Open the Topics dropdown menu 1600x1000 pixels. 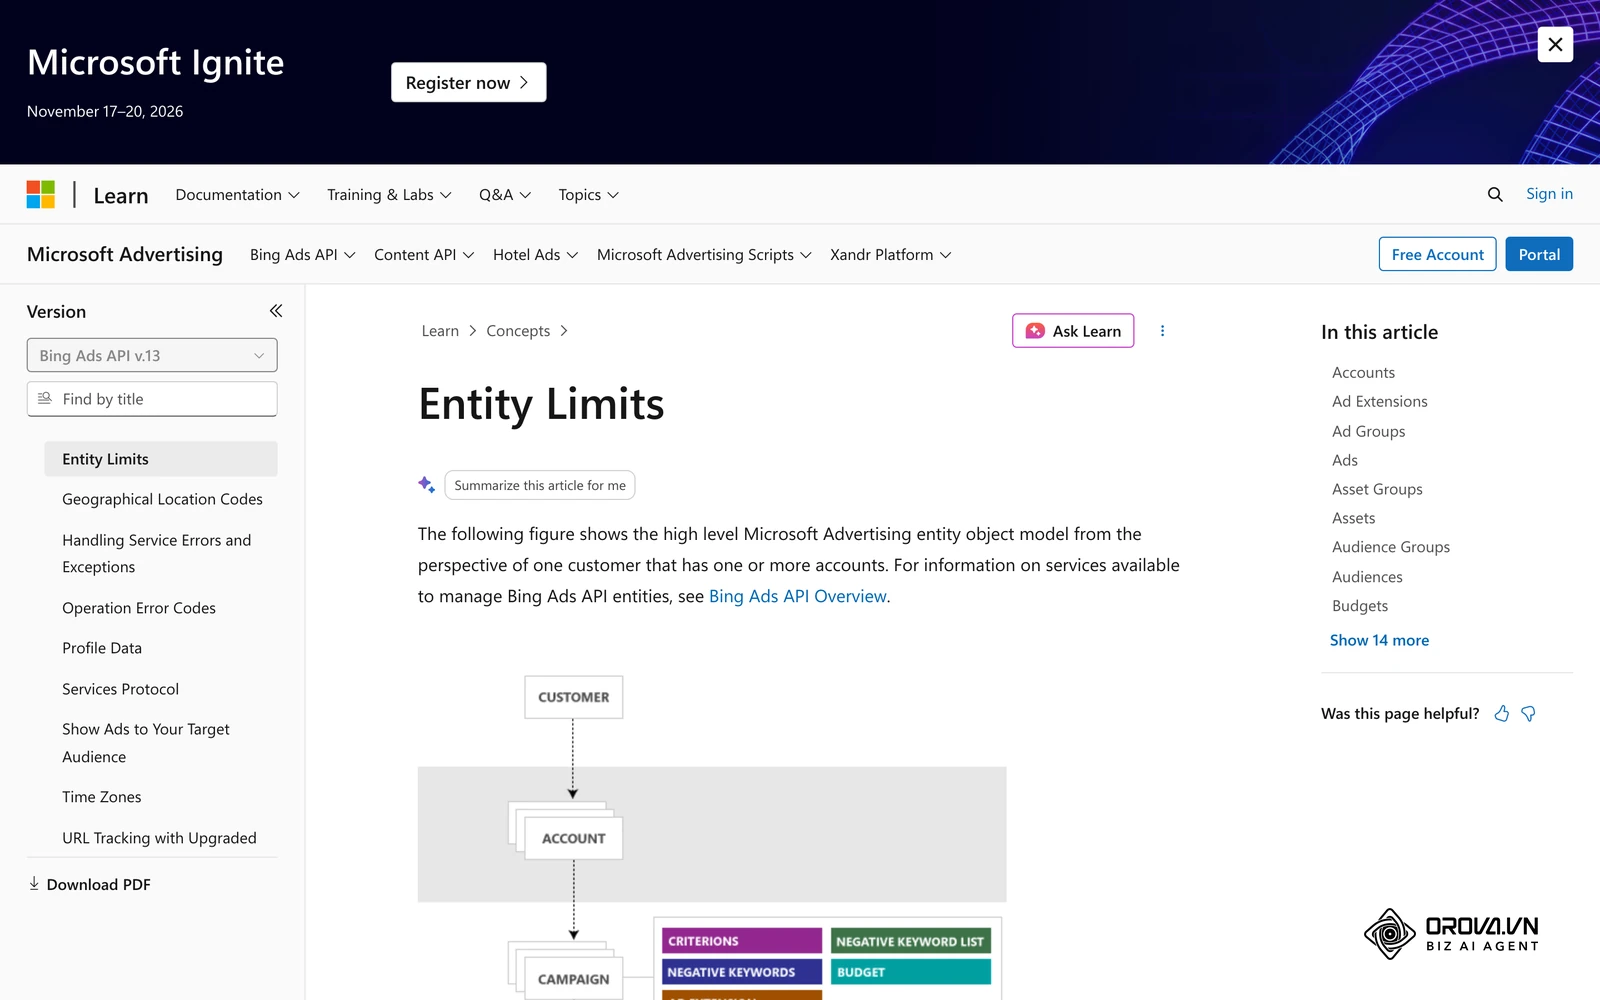[x=589, y=195]
